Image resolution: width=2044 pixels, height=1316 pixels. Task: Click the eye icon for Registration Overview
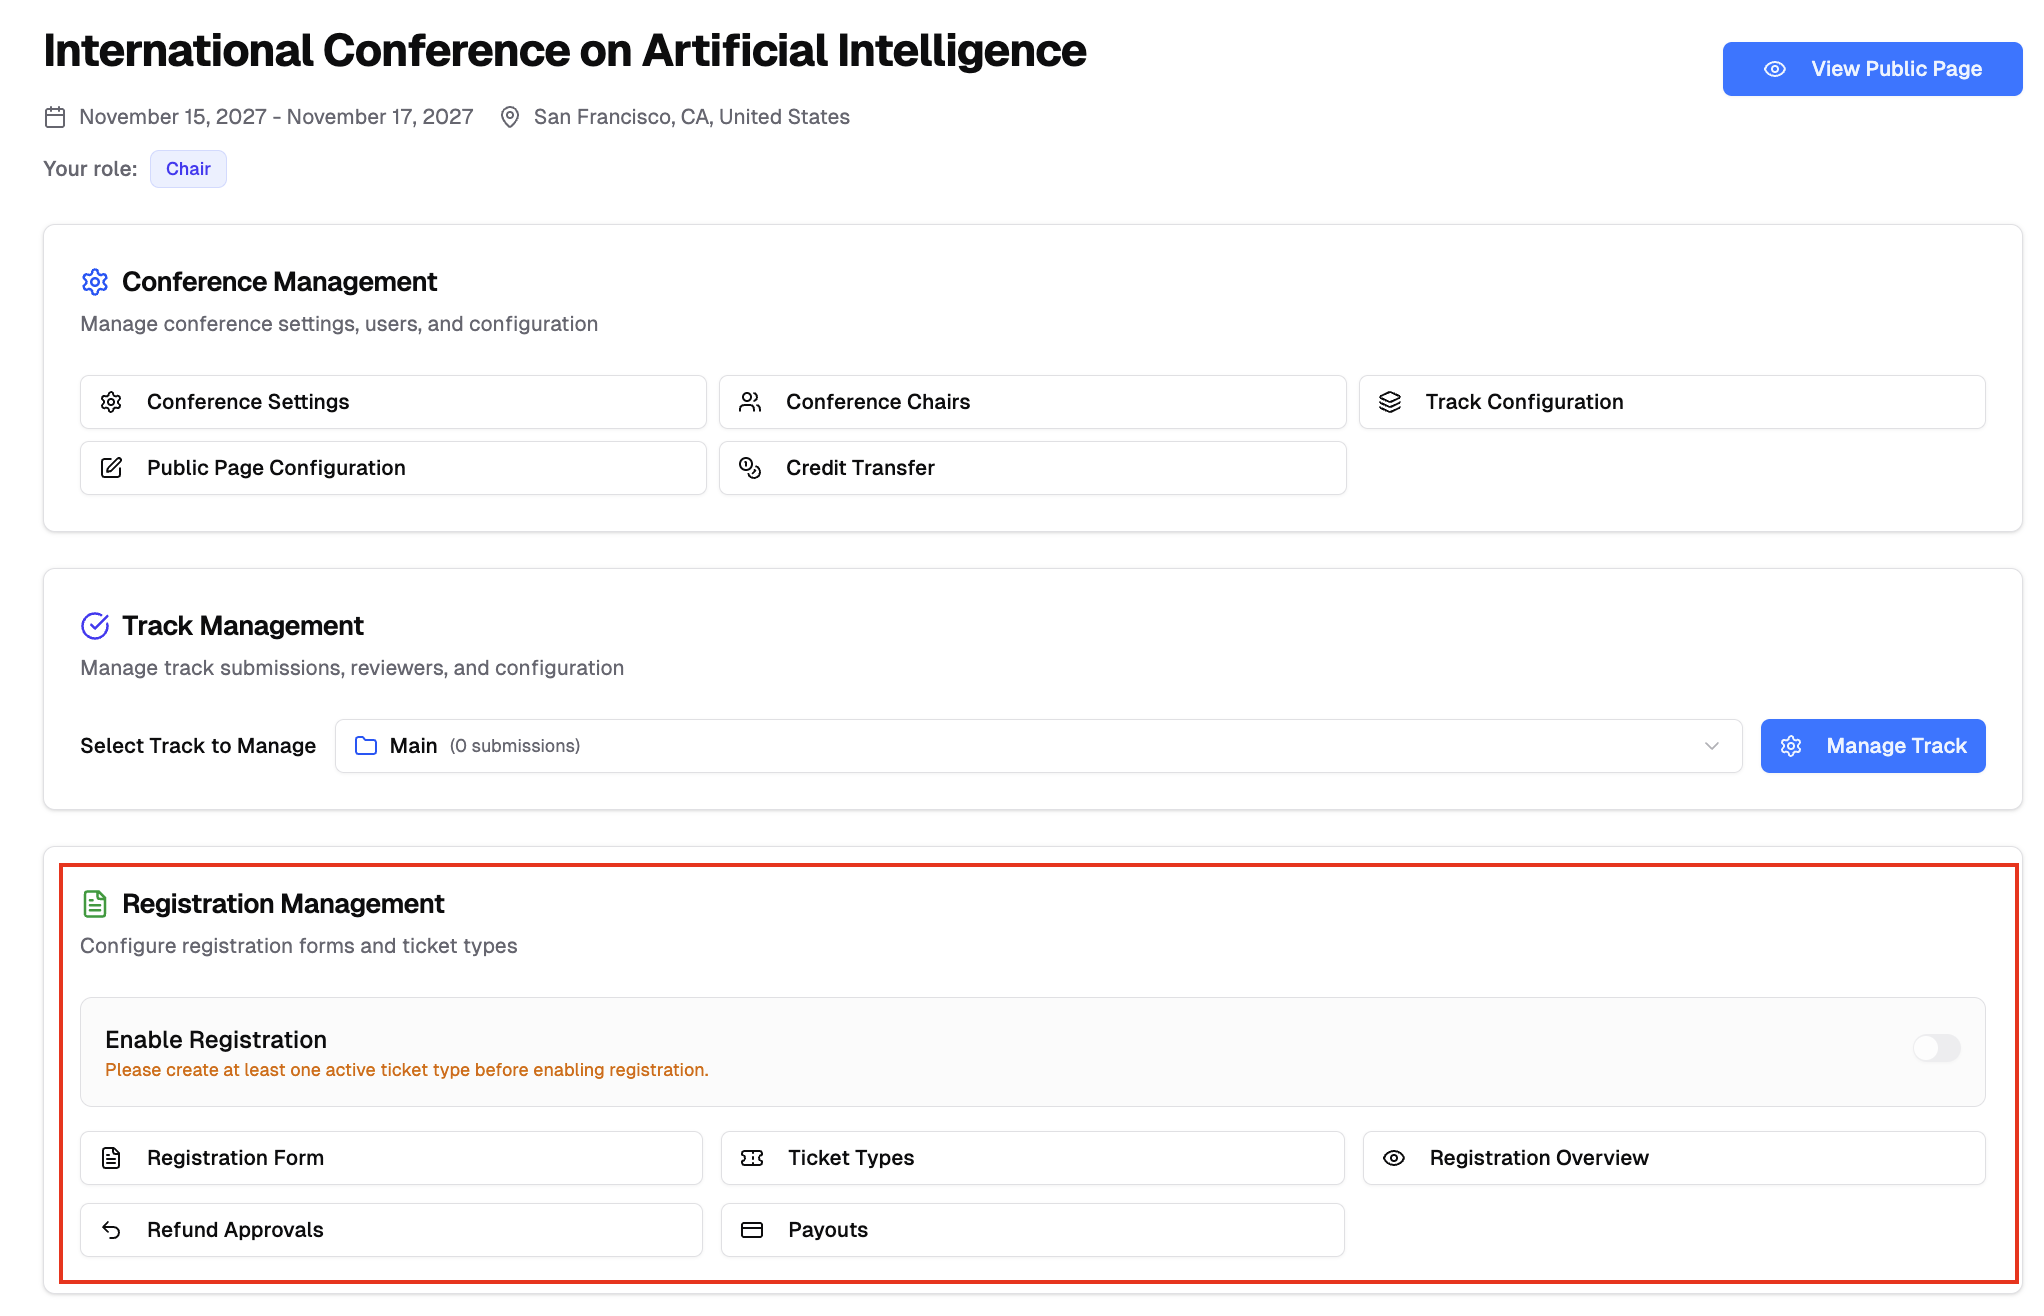[x=1394, y=1158]
